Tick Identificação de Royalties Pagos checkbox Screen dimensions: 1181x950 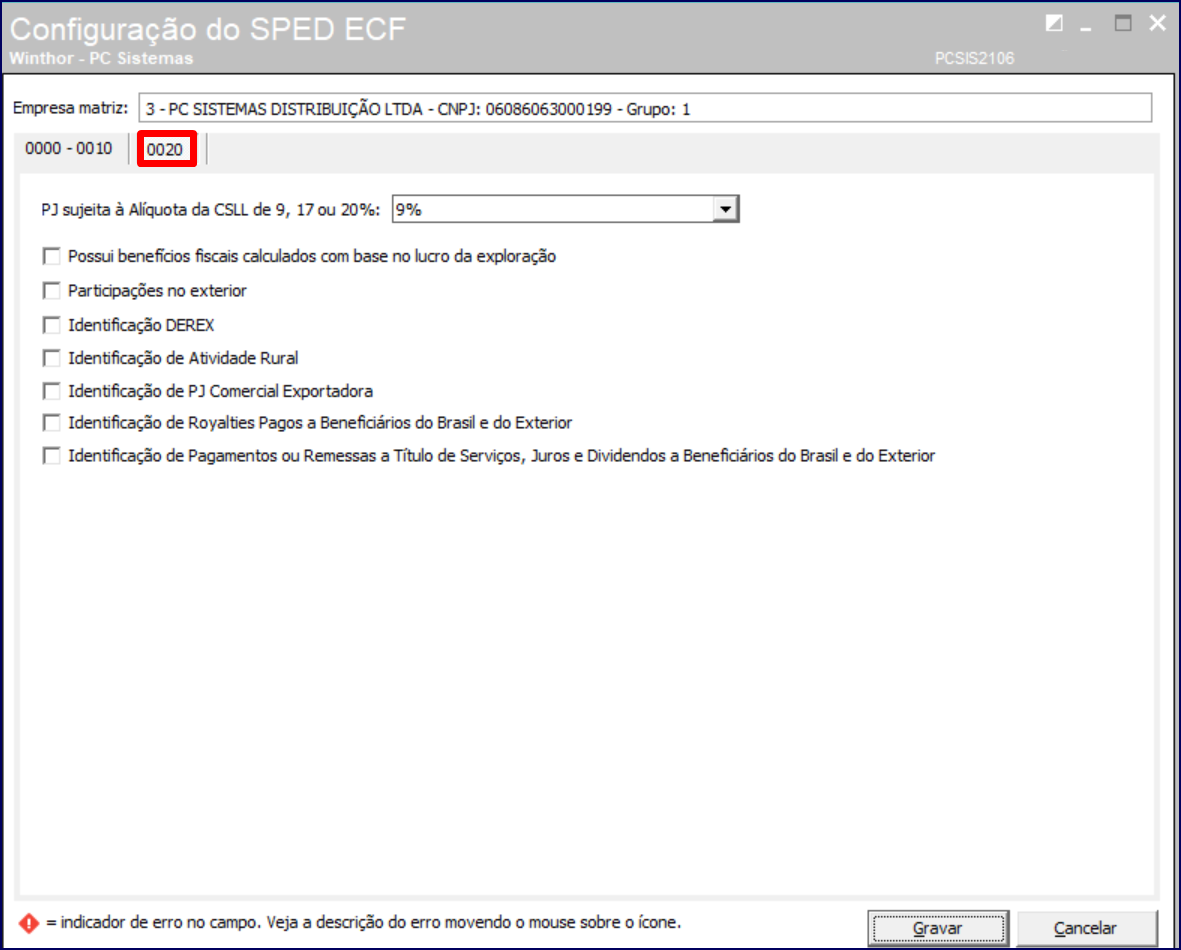tap(51, 423)
